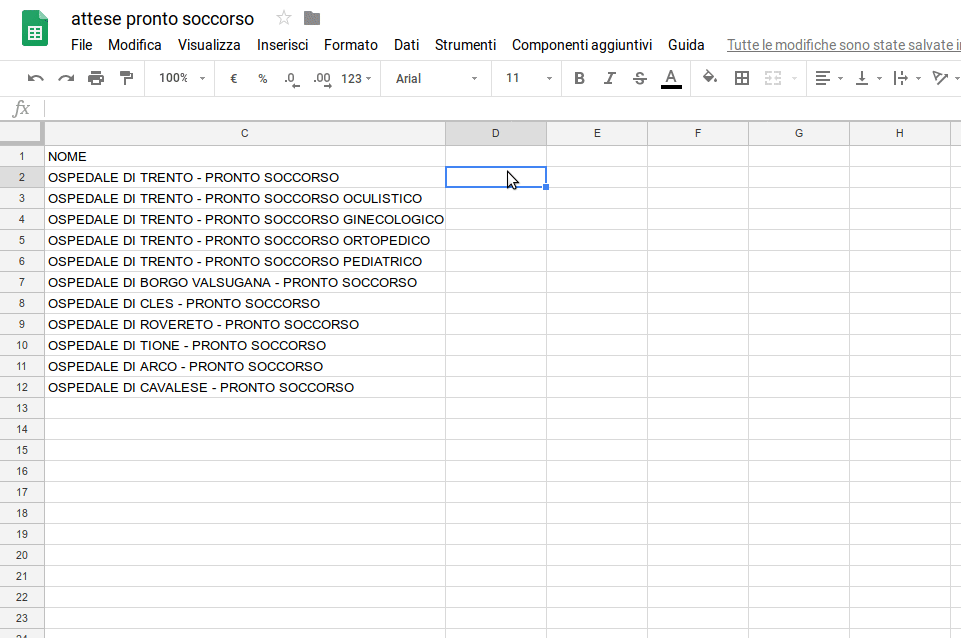This screenshot has height=638, width=961.
Task: Select cell 'OSPEDALE DI ROVERETO - PRONTO SOCCORSO'
Action: (245, 324)
